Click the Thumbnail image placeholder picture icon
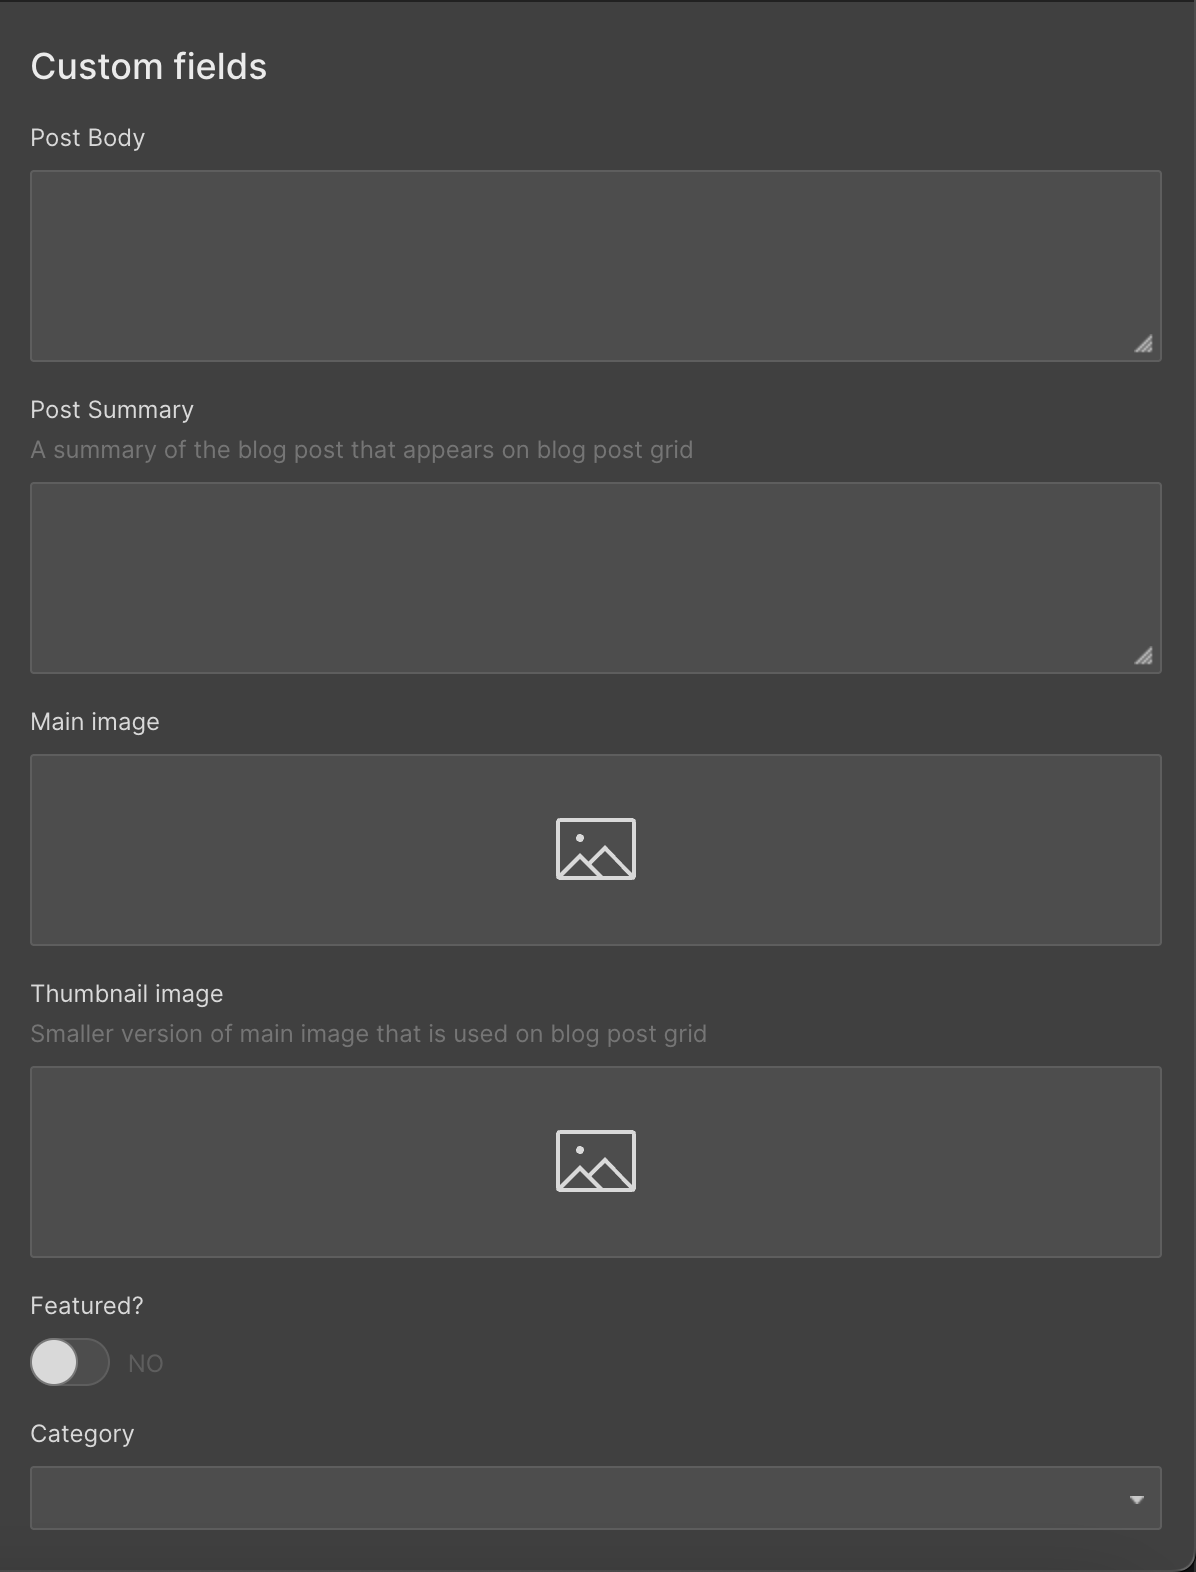Viewport: 1196px width, 1572px height. (596, 1161)
